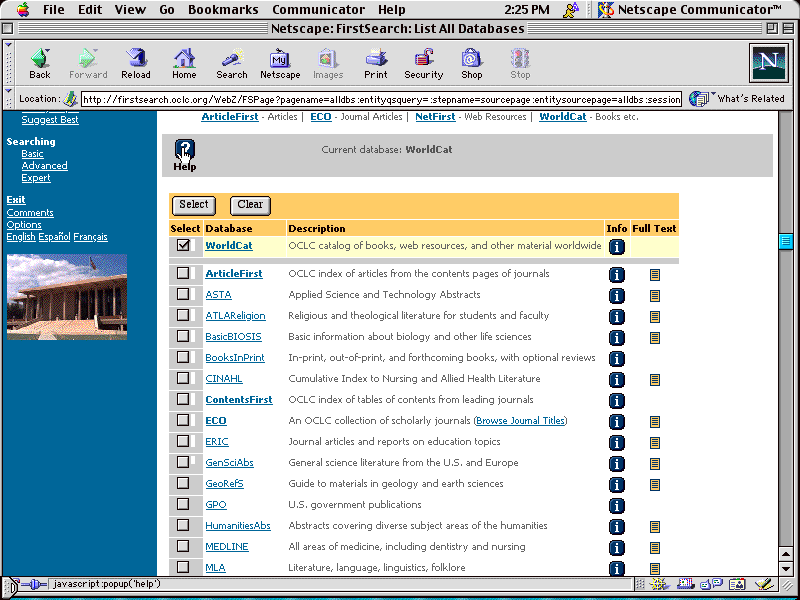Click the scroll up arrow

[786, 554]
